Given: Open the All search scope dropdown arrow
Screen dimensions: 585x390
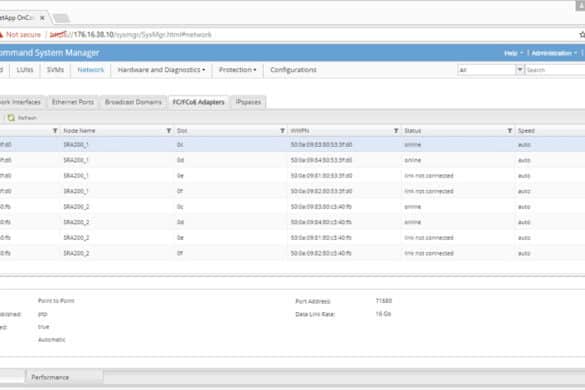Looking at the screenshot, I should pyautogui.click(x=519, y=69).
